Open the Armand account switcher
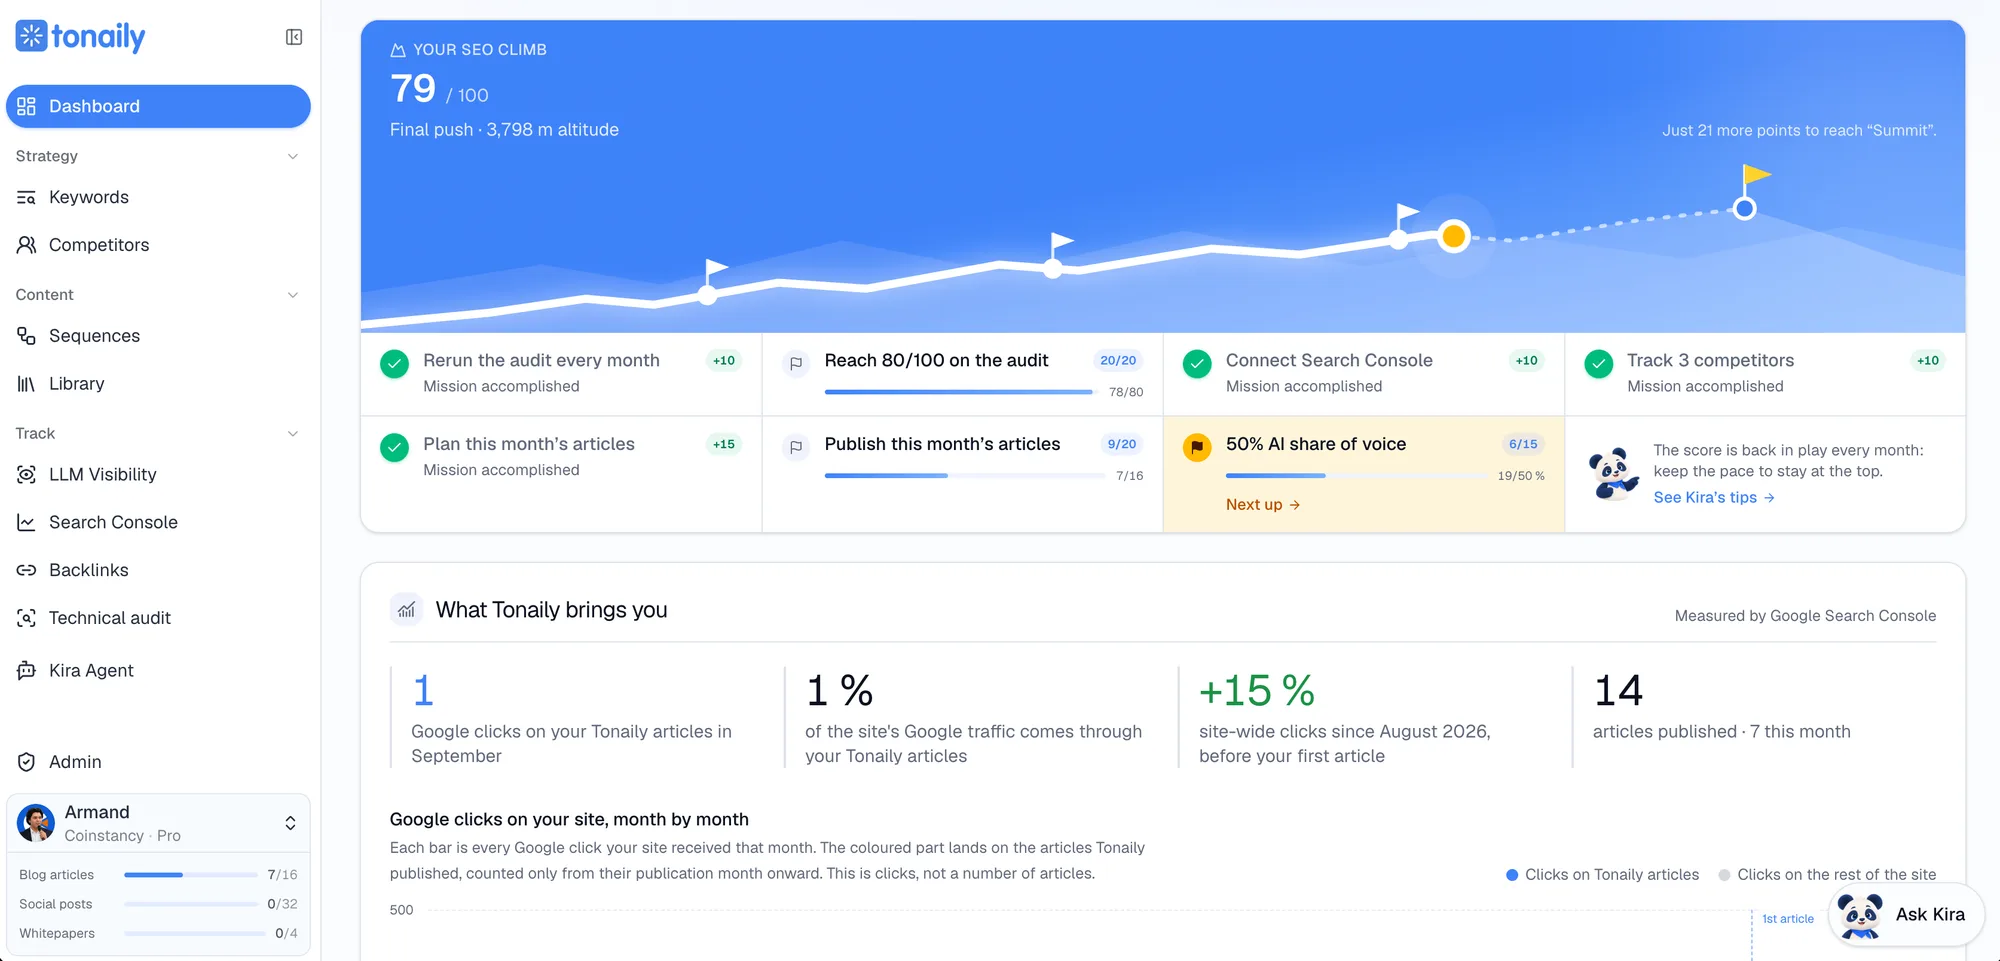 point(158,823)
